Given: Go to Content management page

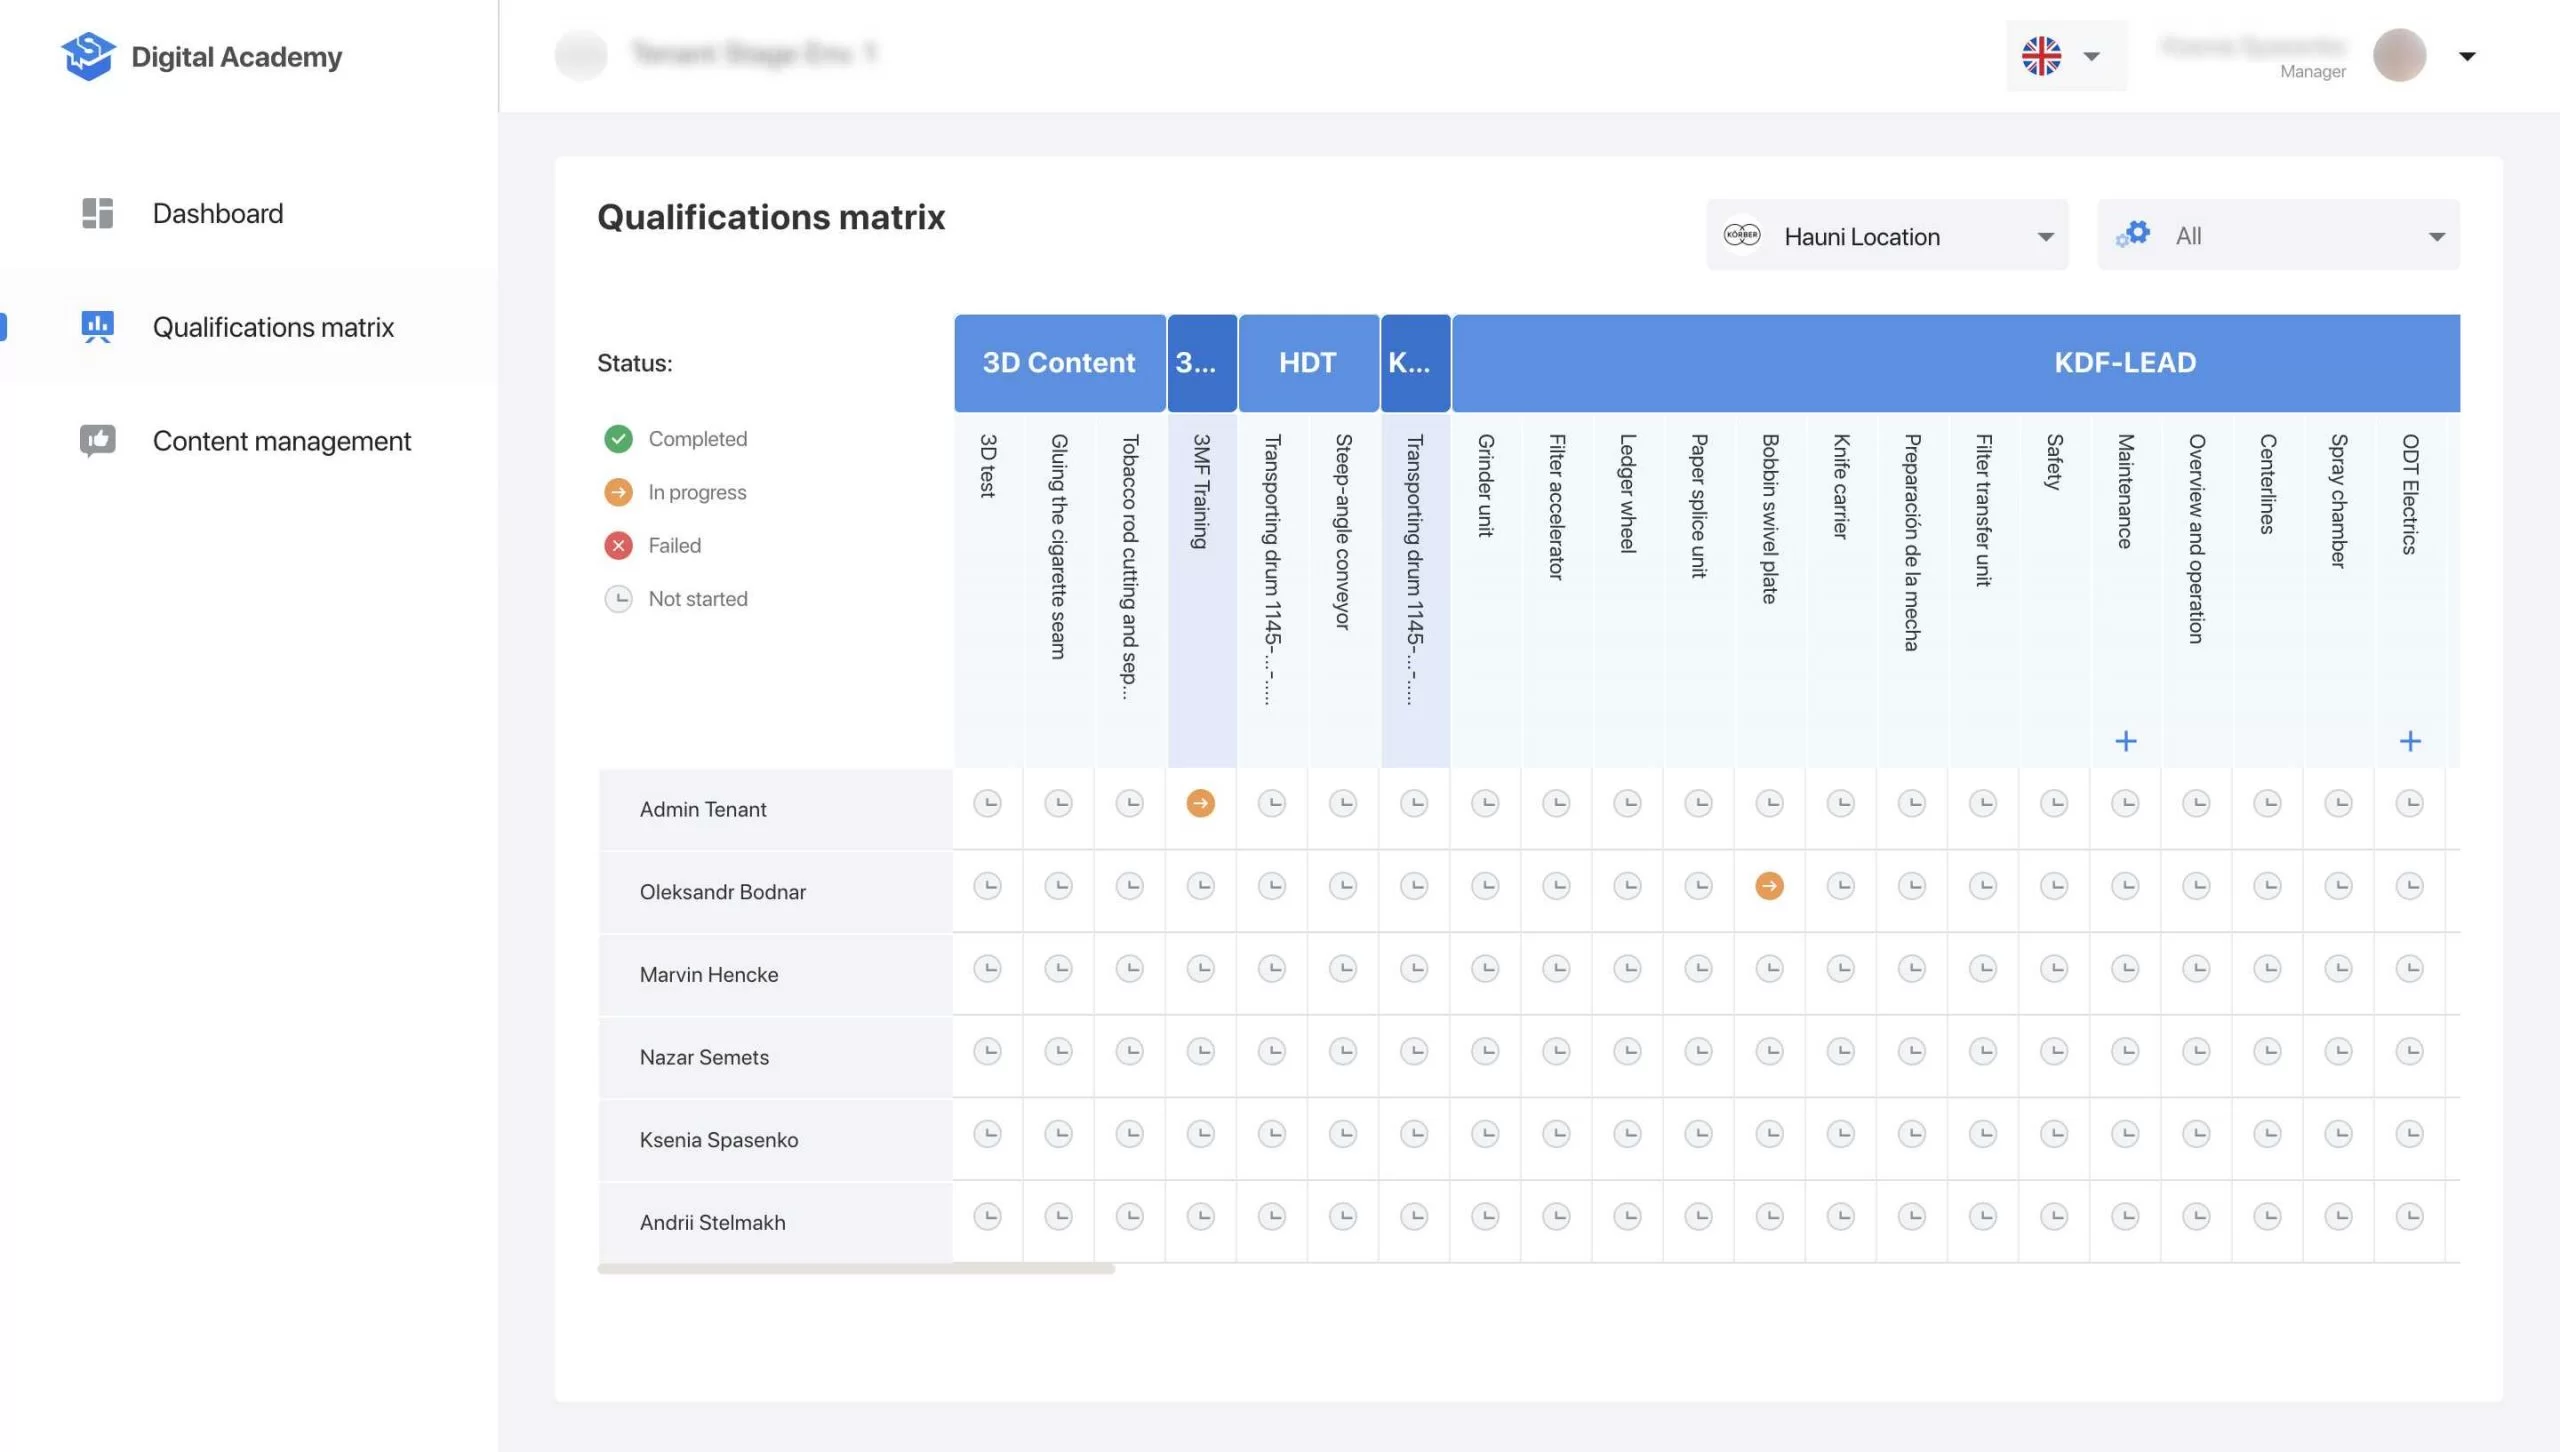Looking at the screenshot, I should coord(281,440).
